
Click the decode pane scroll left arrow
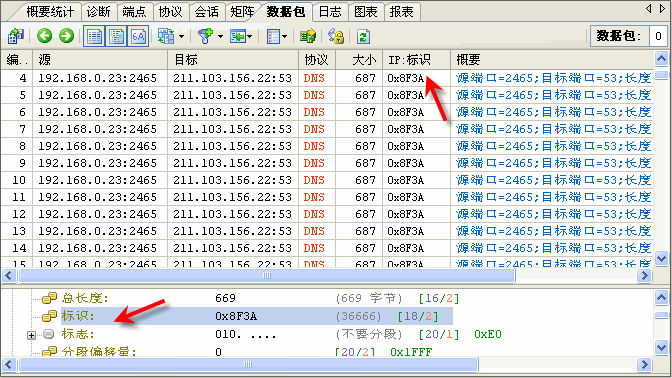click(9, 365)
